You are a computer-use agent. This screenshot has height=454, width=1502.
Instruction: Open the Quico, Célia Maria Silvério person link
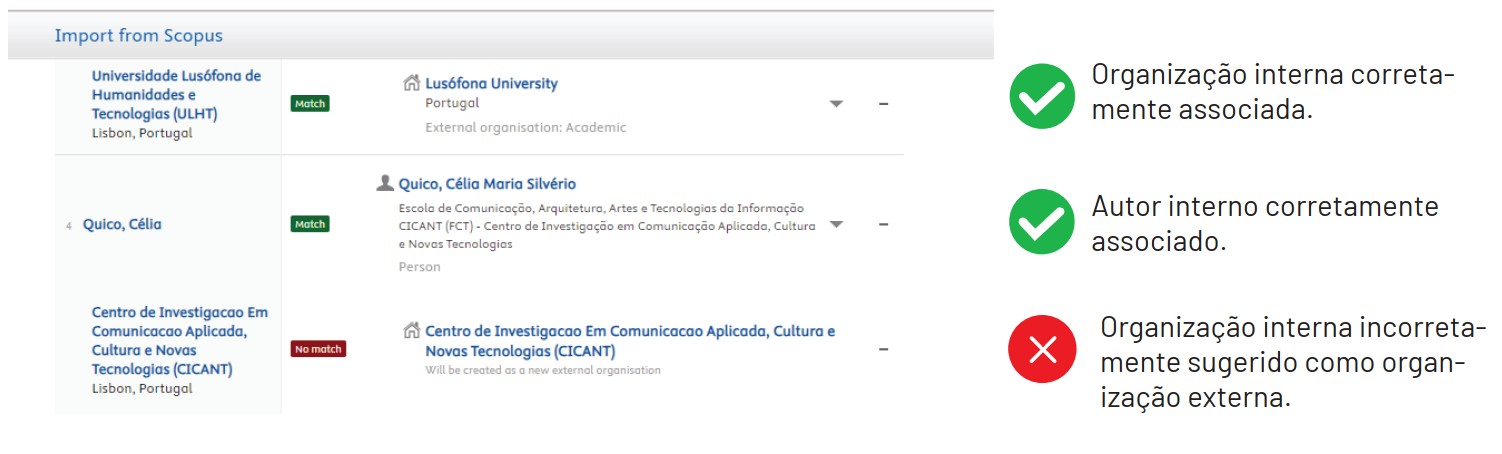[x=487, y=184]
